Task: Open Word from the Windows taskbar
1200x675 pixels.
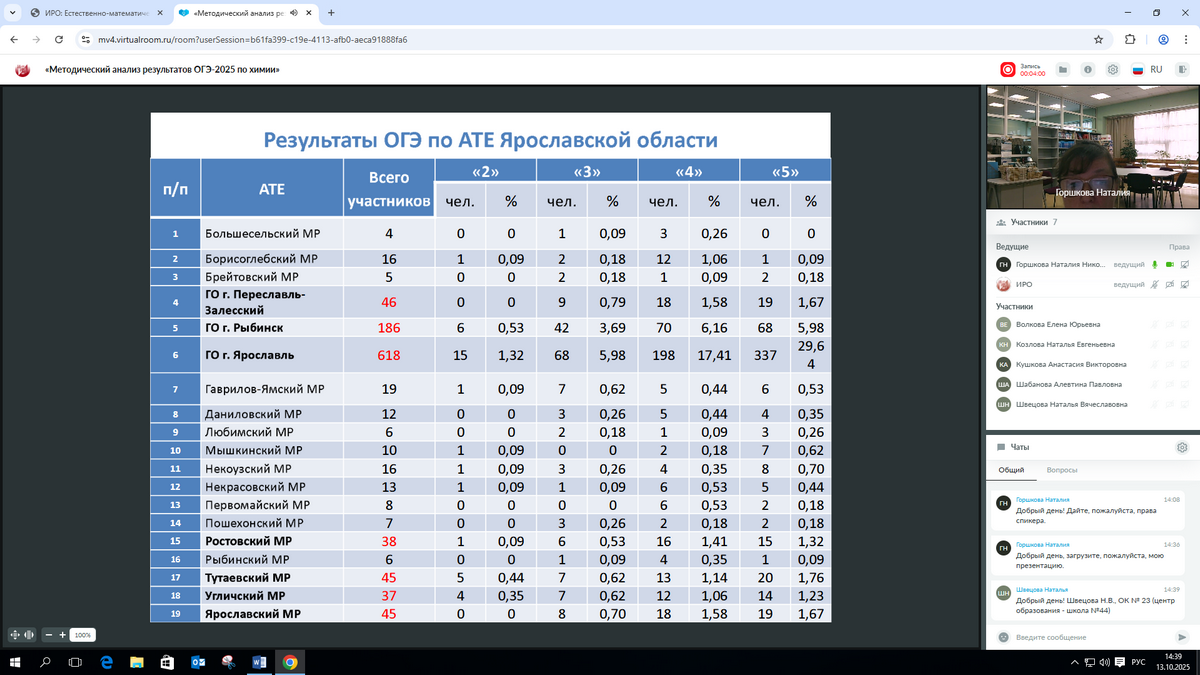Action: [258, 662]
